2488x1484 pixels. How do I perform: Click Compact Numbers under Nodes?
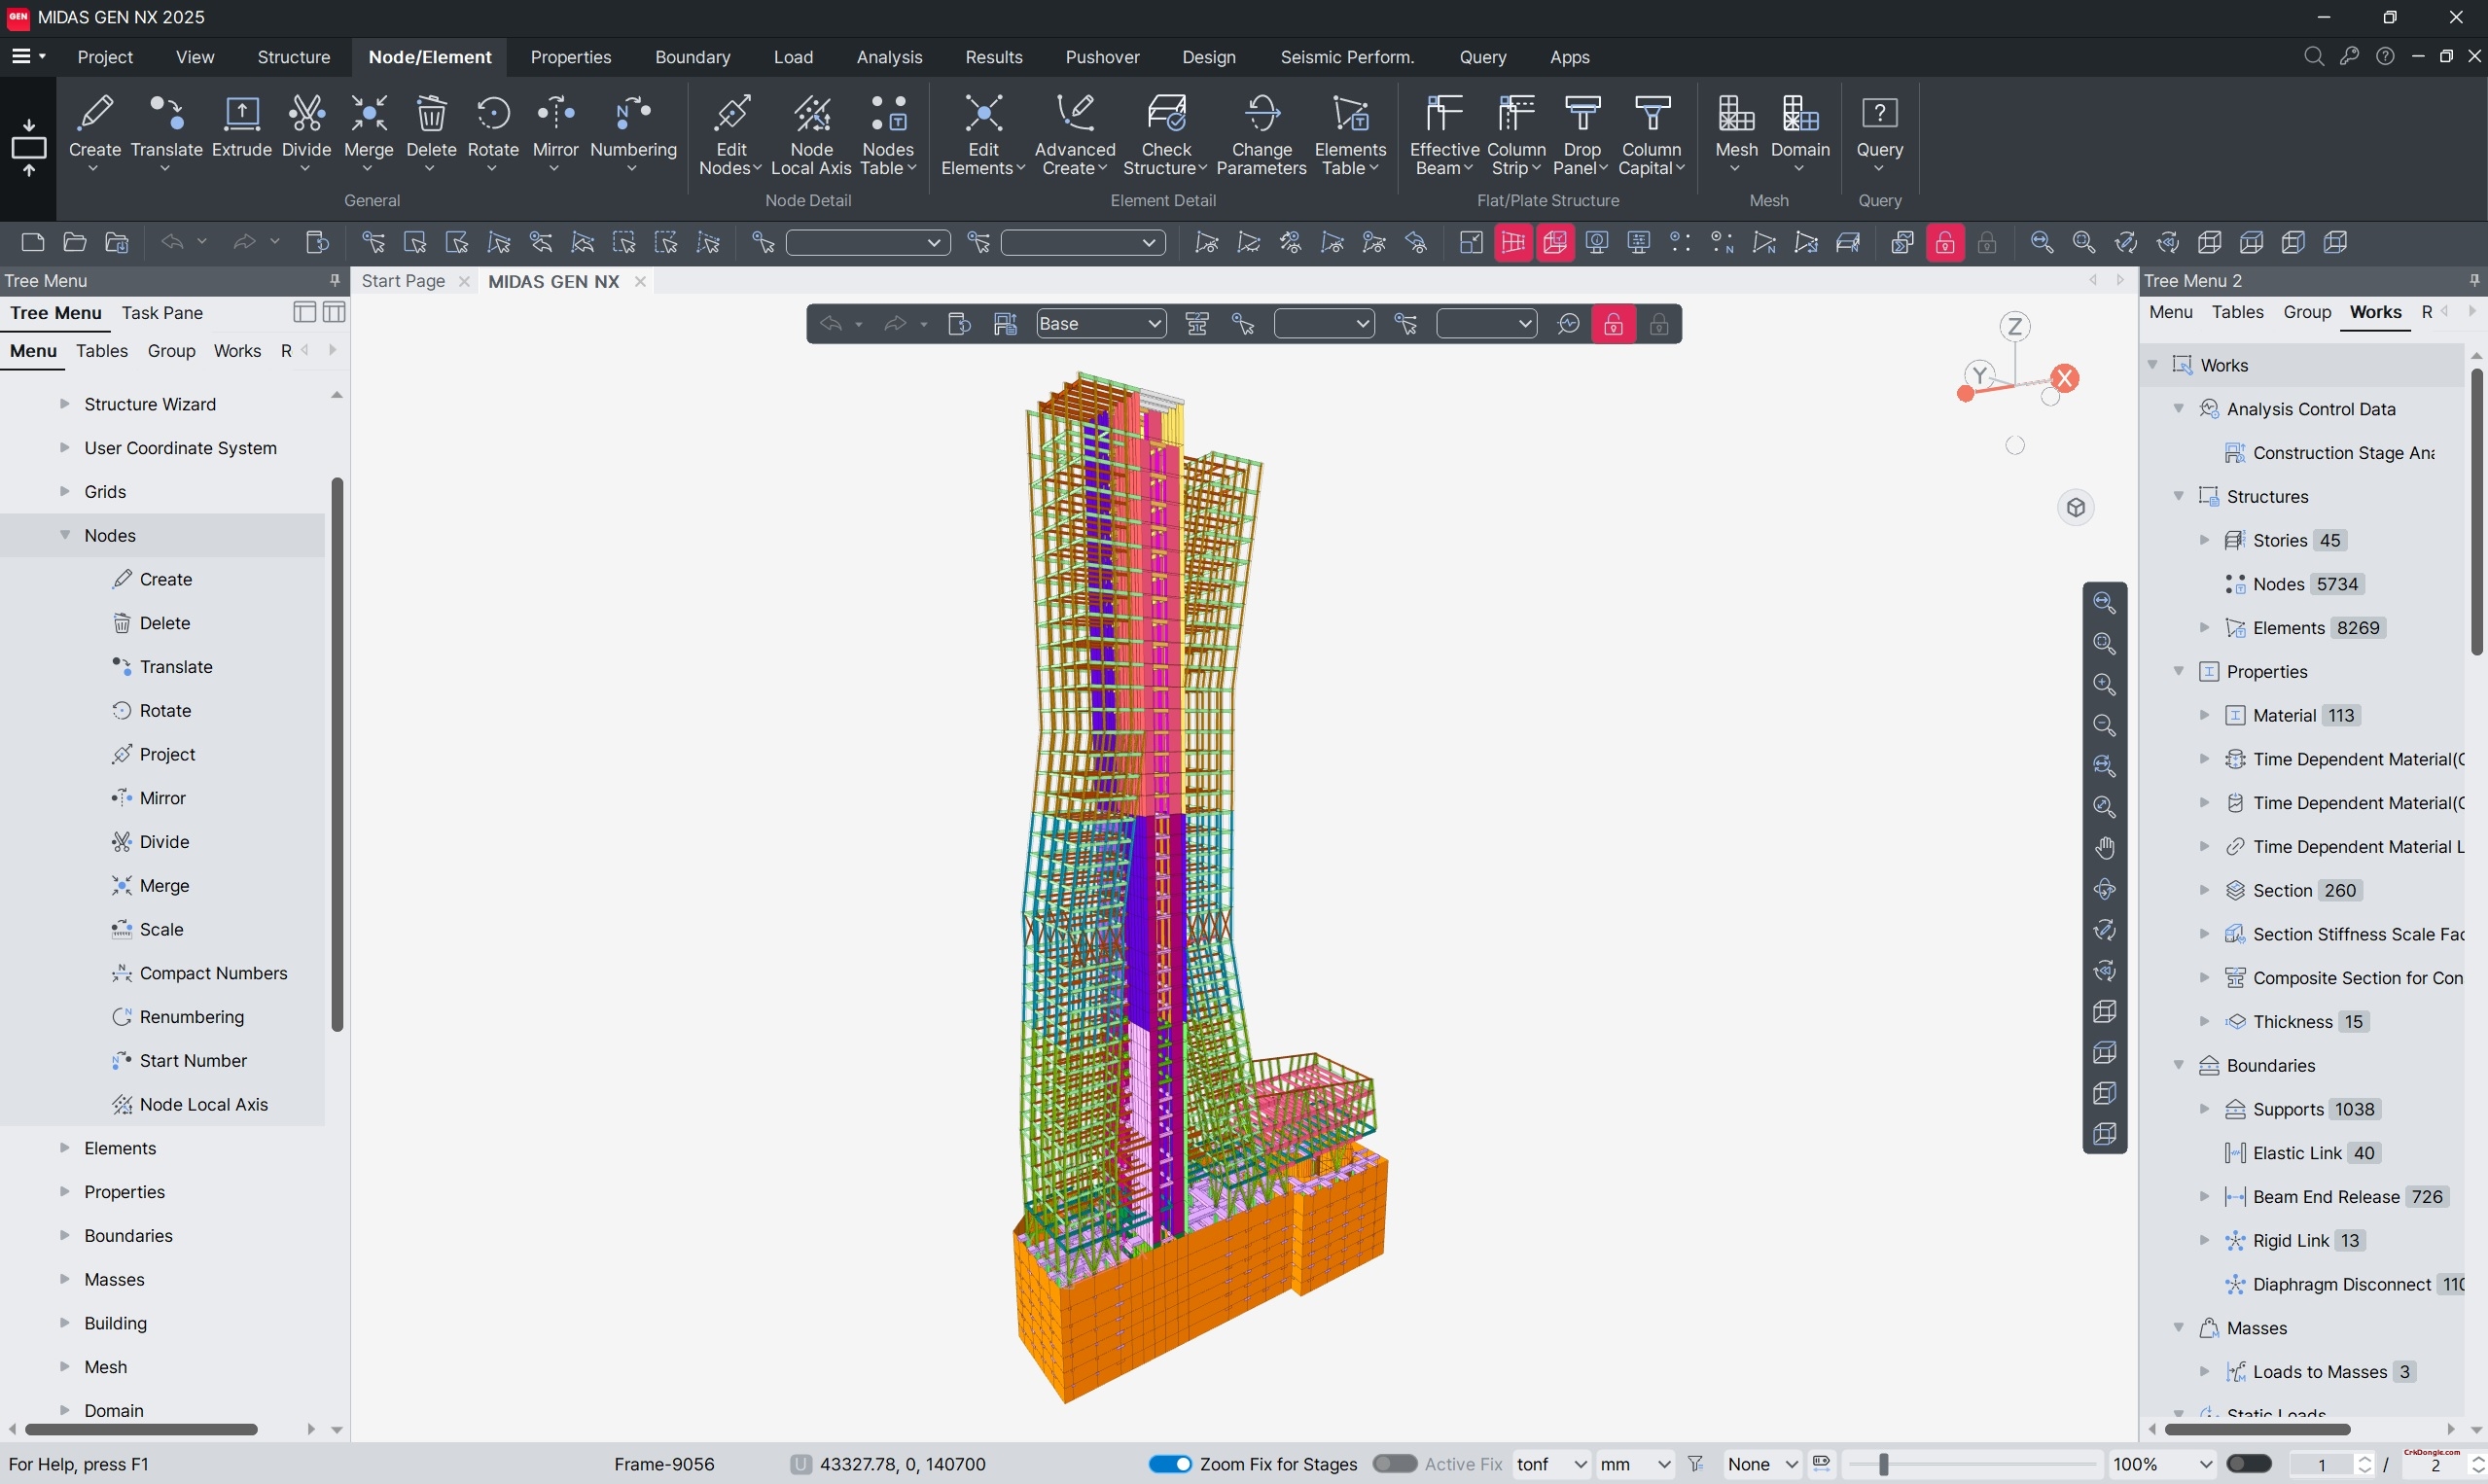(x=199, y=972)
